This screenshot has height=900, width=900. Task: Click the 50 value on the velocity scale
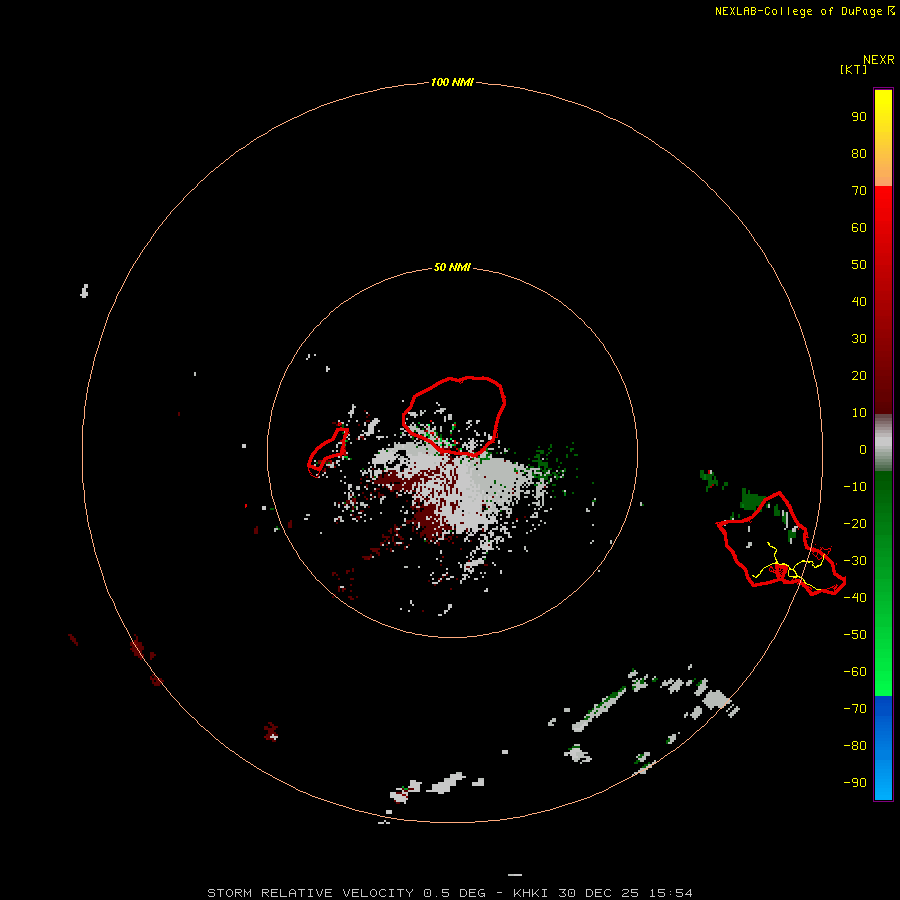point(859,265)
